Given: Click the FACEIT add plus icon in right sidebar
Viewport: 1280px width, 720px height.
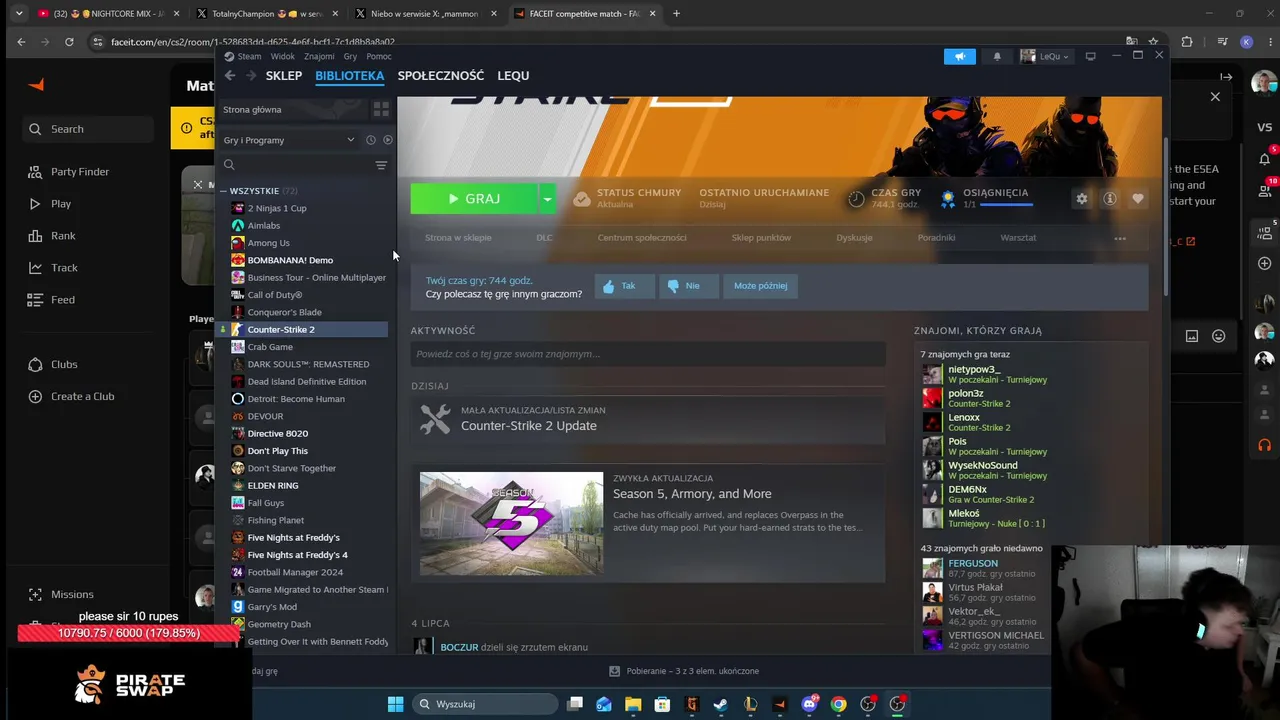Looking at the screenshot, I should (x=1265, y=264).
